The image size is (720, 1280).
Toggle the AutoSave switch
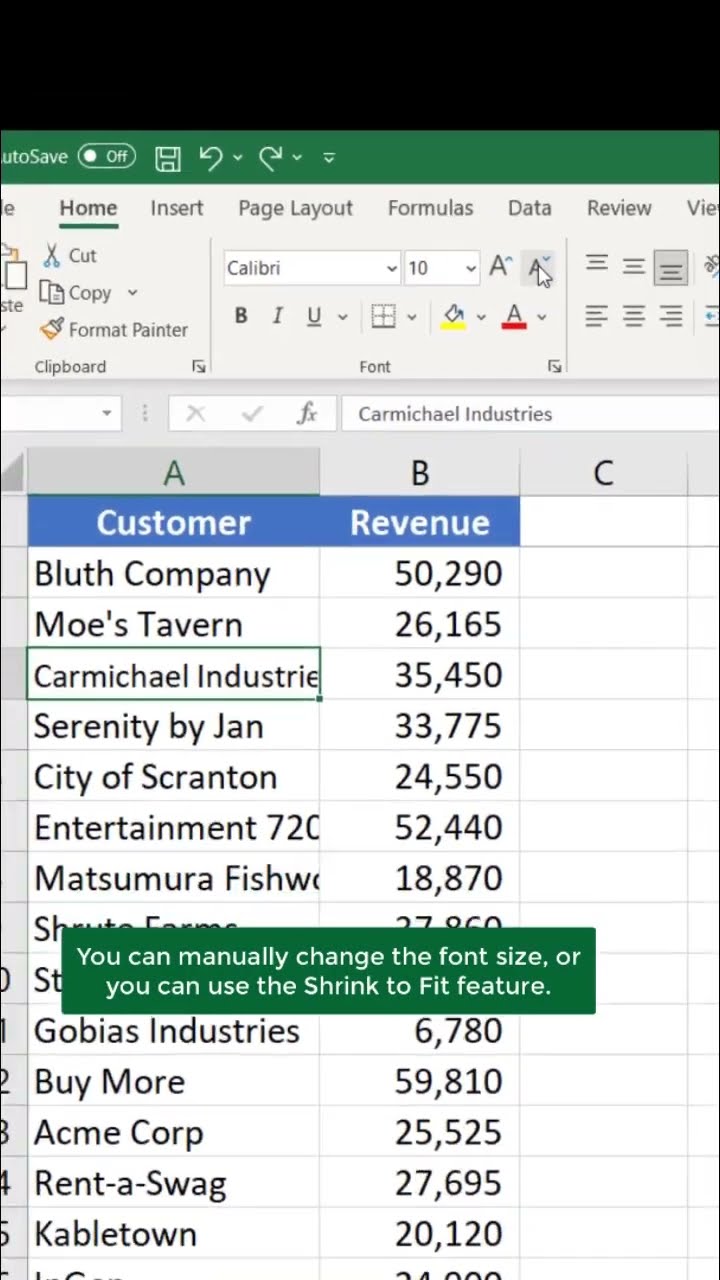click(108, 156)
